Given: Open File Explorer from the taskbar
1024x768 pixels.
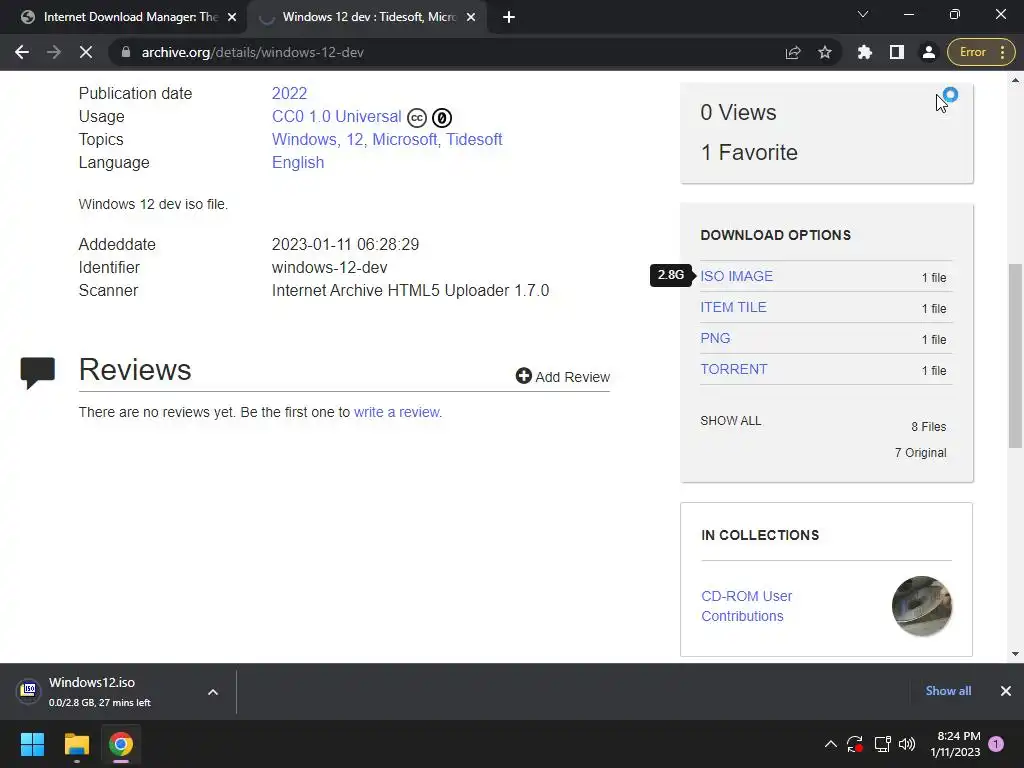Looking at the screenshot, I should click(76, 744).
